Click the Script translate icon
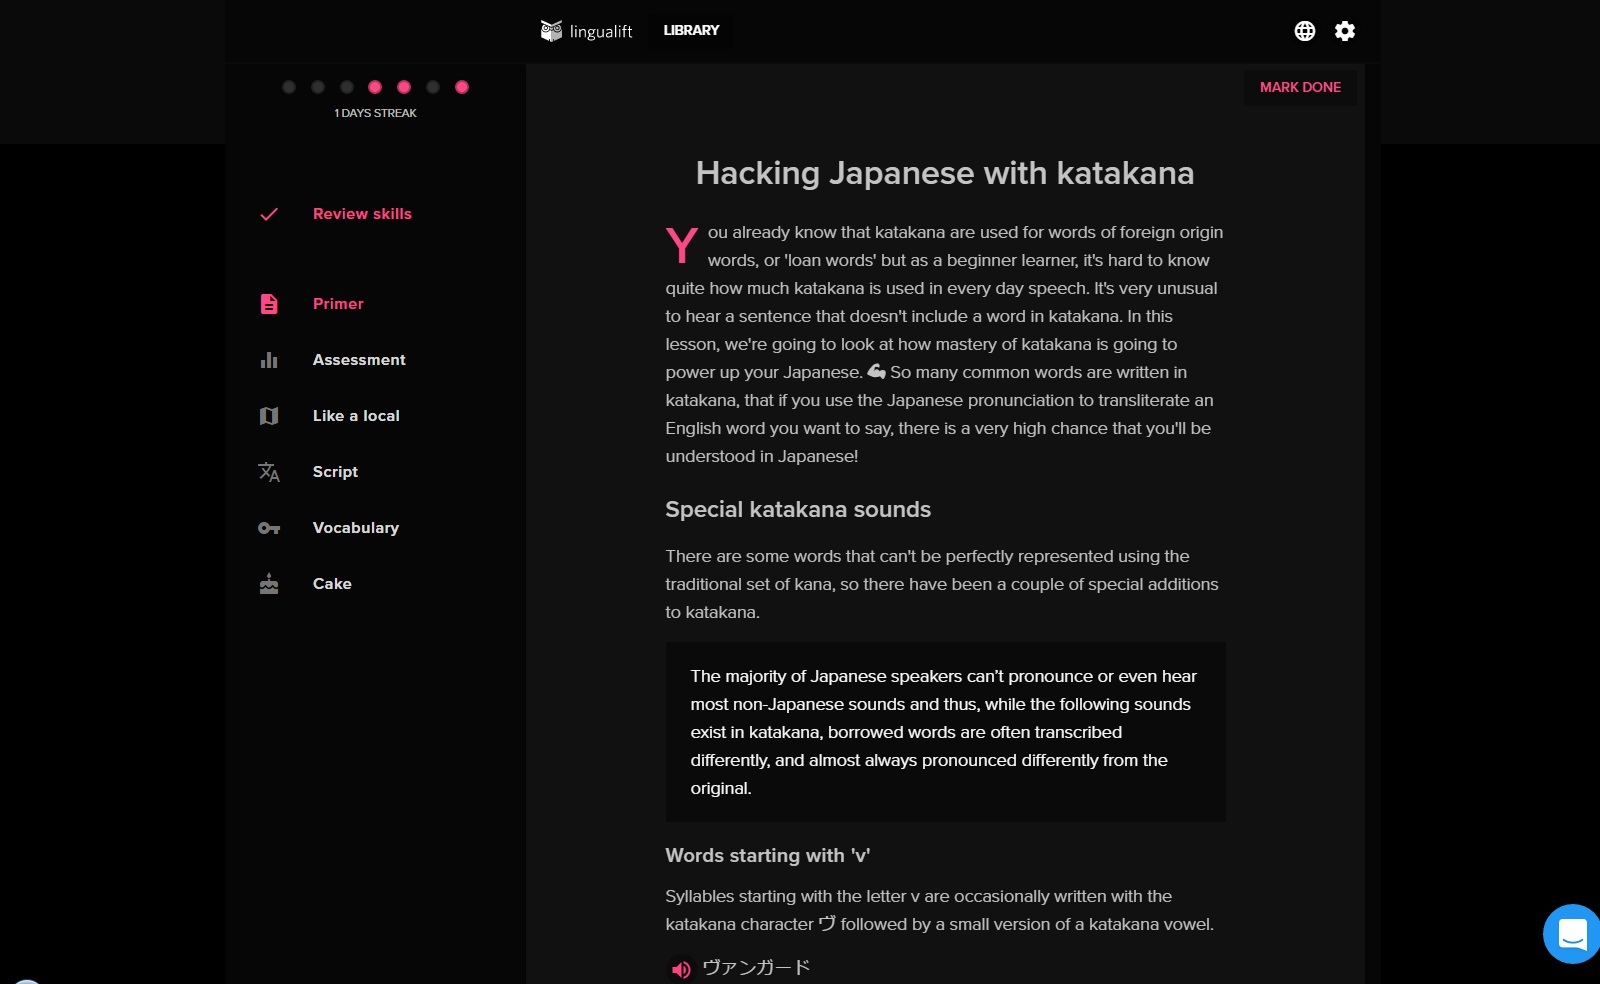Image resolution: width=1600 pixels, height=984 pixels. (269, 472)
